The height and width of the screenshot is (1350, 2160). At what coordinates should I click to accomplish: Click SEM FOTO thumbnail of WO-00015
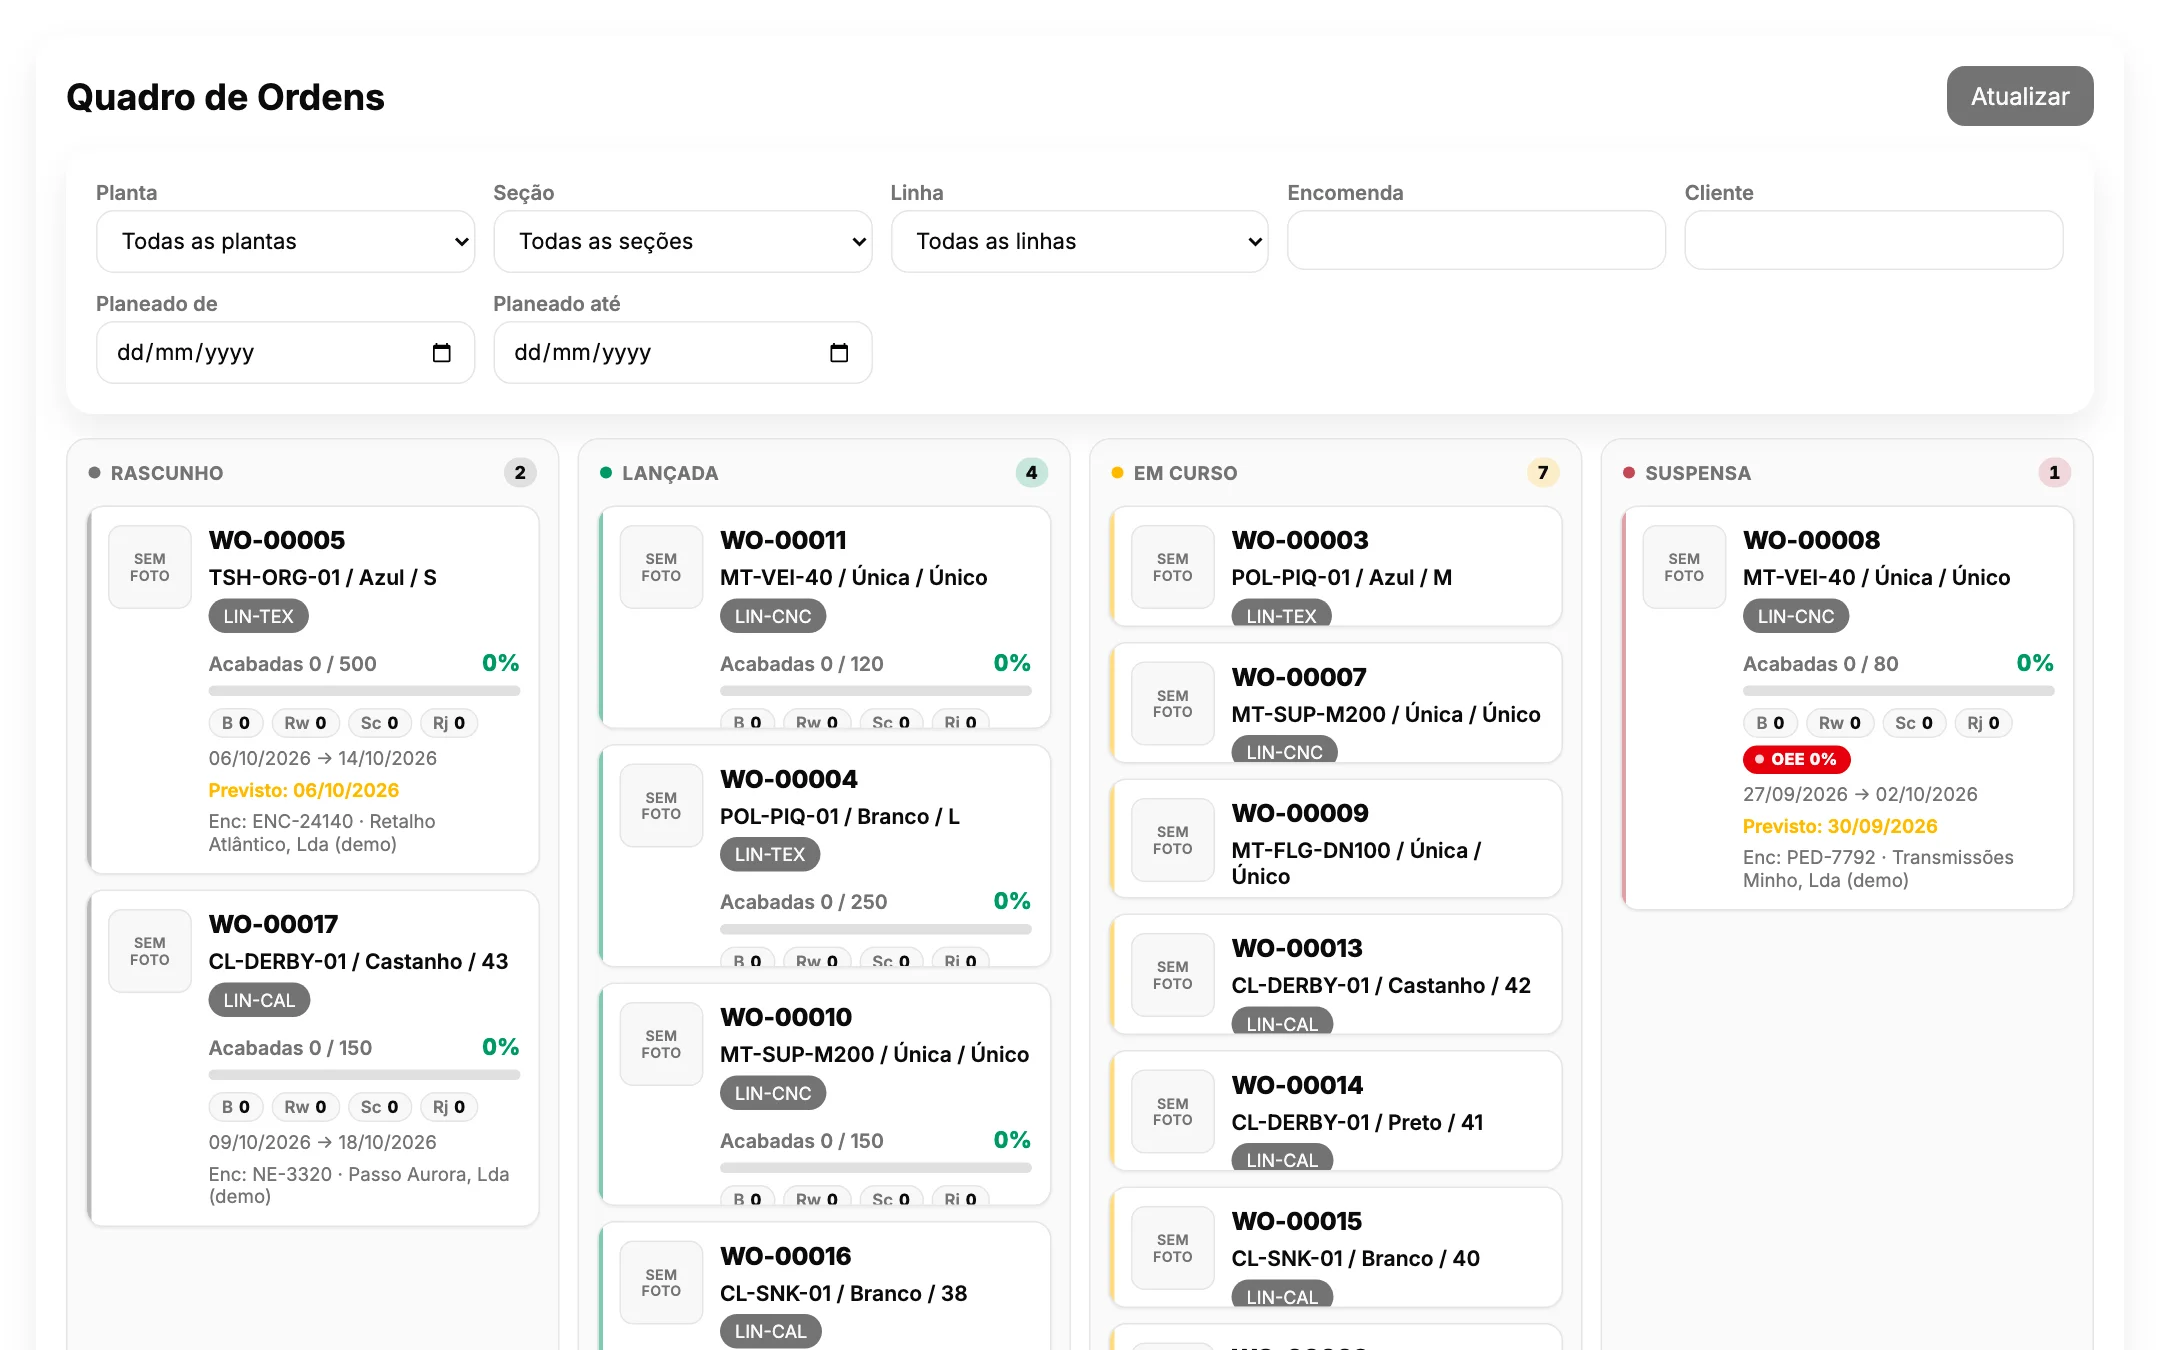tap(1173, 1248)
